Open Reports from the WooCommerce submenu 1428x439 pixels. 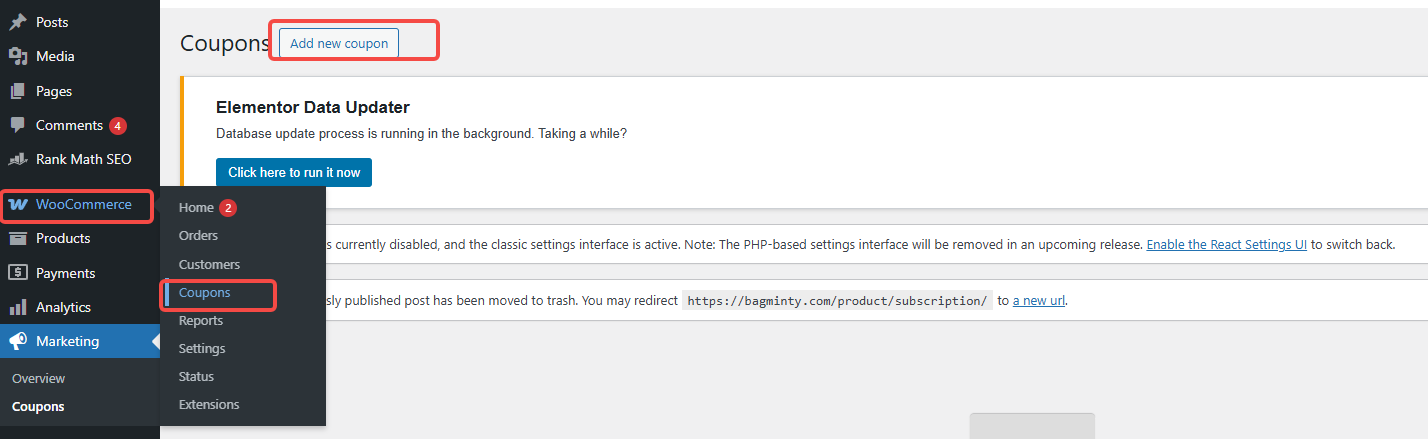coord(200,321)
